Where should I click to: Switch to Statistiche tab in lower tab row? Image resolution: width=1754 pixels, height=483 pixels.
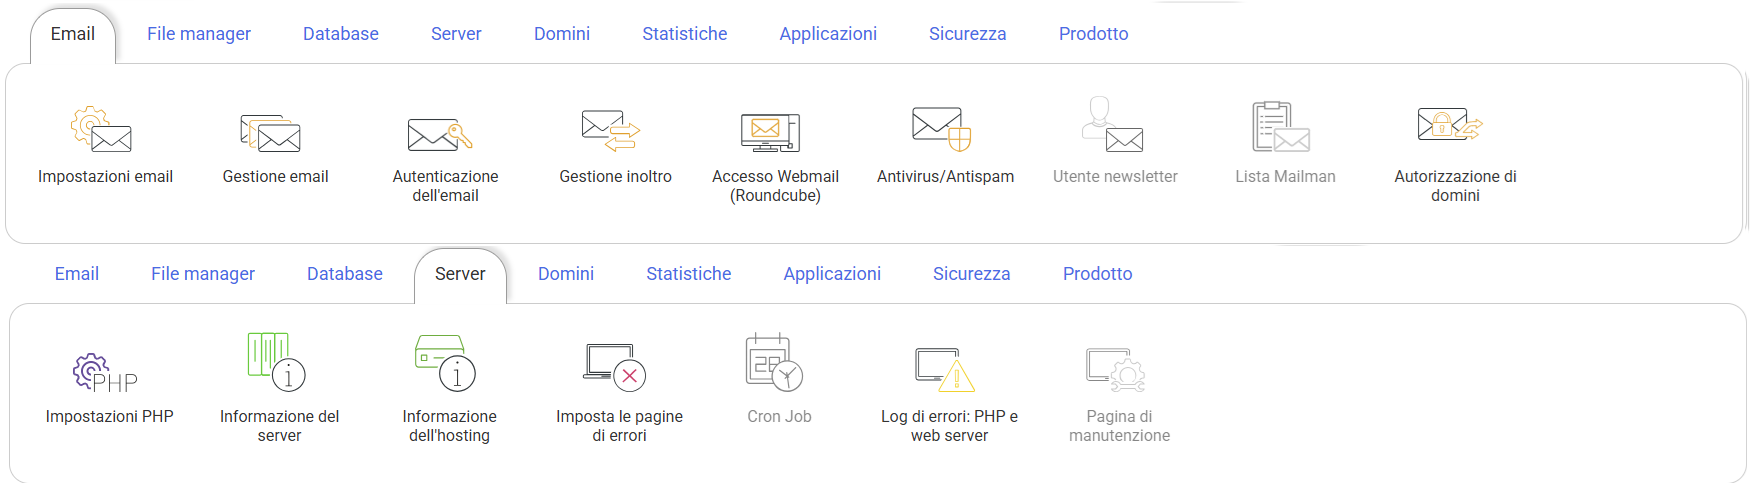point(688,274)
